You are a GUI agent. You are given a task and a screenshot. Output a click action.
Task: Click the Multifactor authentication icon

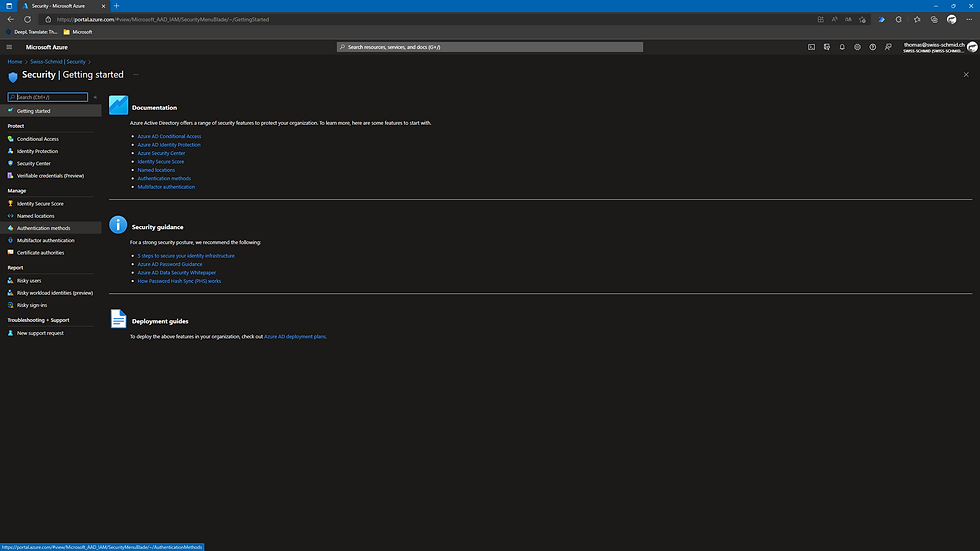(x=11, y=241)
